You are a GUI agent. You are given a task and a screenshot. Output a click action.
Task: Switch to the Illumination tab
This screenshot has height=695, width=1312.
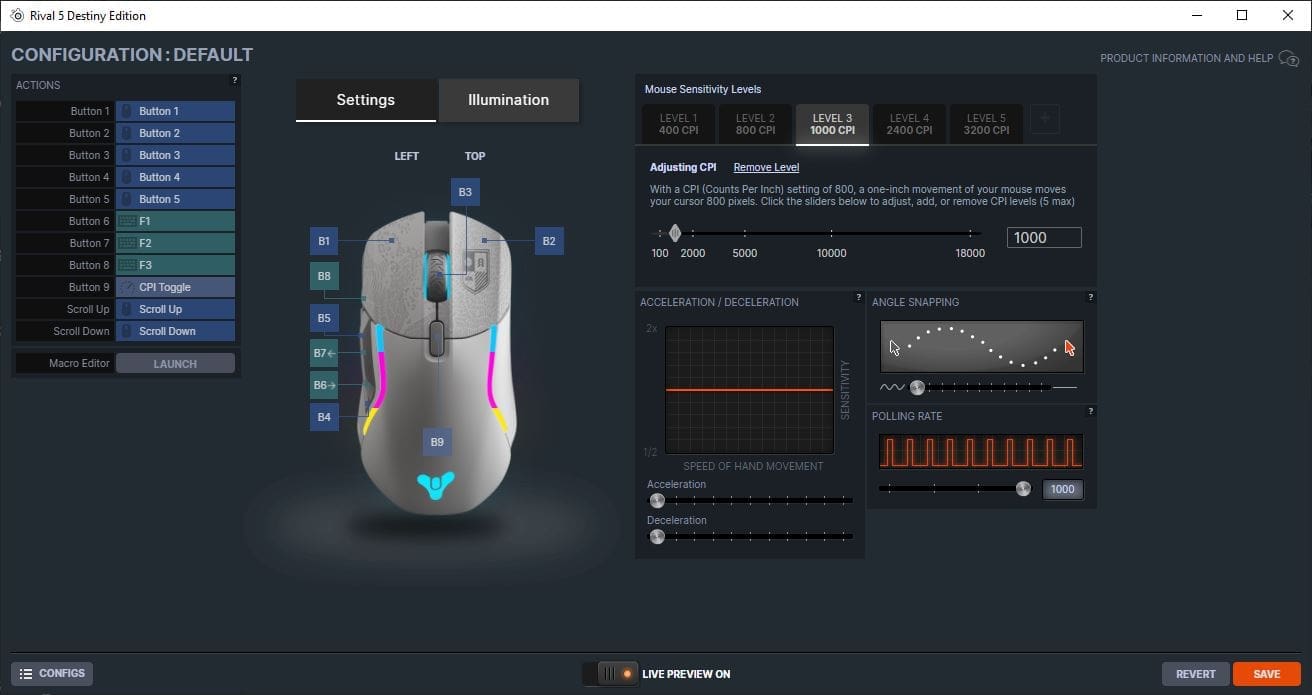click(508, 100)
